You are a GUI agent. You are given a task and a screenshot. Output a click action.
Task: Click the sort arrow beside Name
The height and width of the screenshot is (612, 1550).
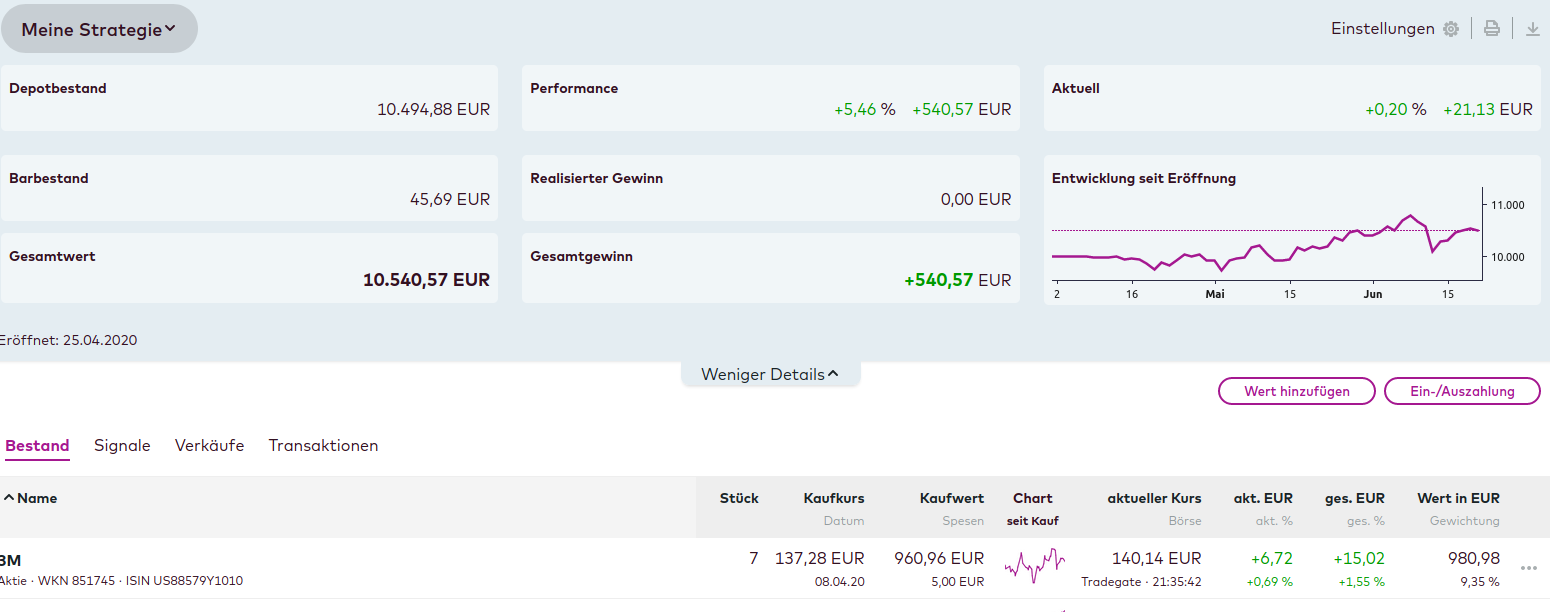pyautogui.click(x=9, y=498)
